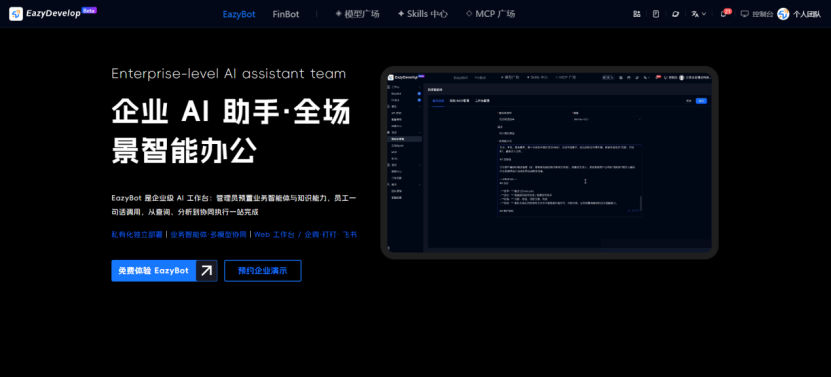This screenshot has height=377, width=831.
Task: Click the blue text 业务智能体·多模型协同
Action: pos(208,234)
